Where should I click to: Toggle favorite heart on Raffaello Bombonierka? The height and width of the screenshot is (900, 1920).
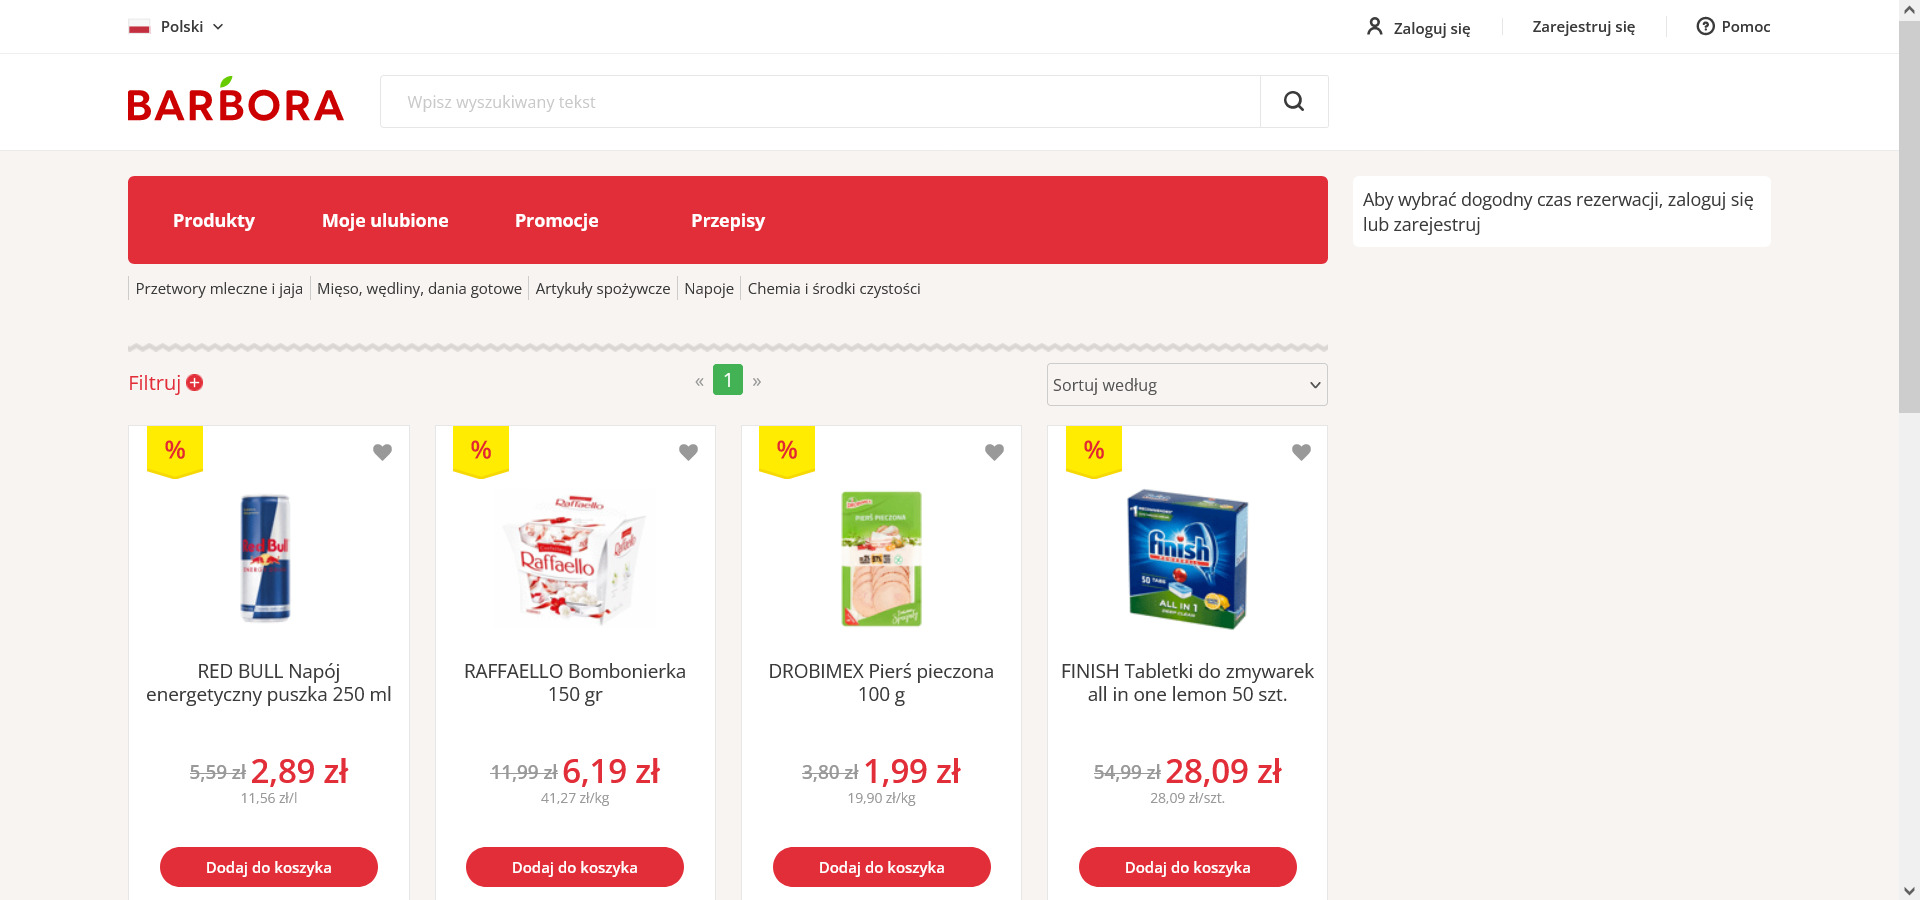pyautogui.click(x=688, y=452)
